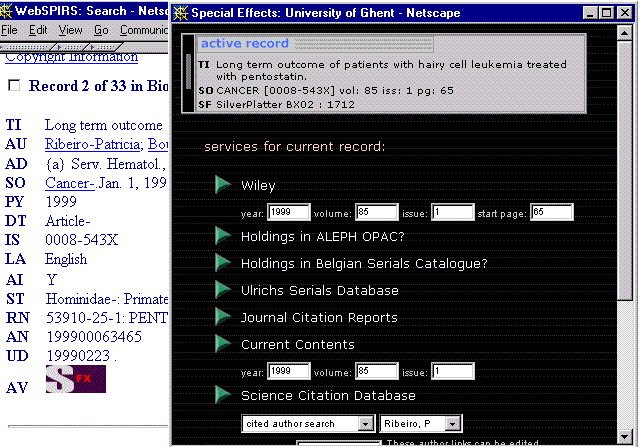Open Go menu in WebSPIRS window
Image resolution: width=640 pixels, height=447 pixels.
101,30
